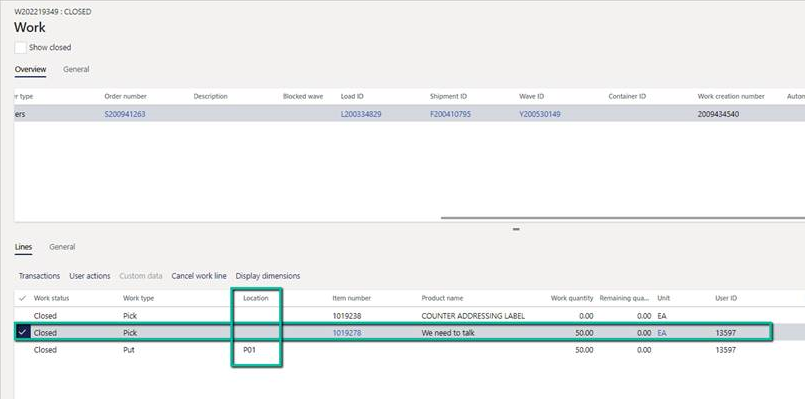Click the Location column header
The image size is (805, 399).
(256, 298)
